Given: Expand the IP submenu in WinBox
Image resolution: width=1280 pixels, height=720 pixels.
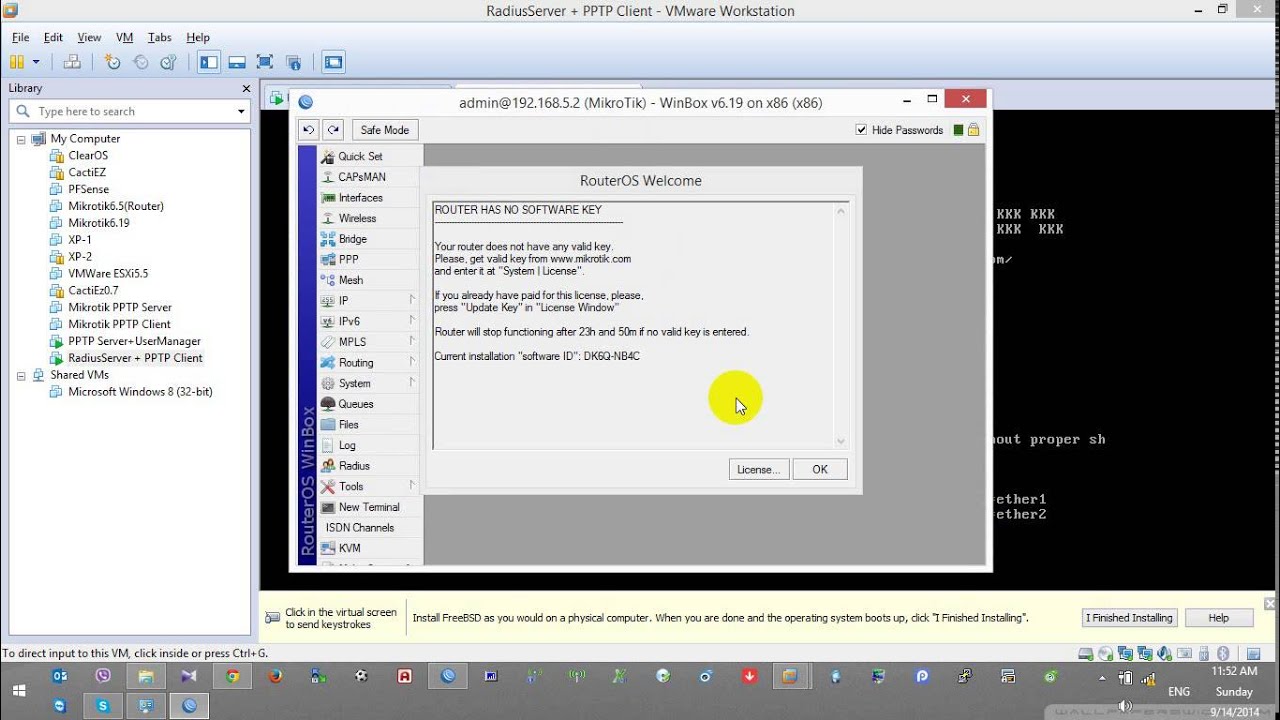Looking at the screenshot, I should [x=369, y=300].
